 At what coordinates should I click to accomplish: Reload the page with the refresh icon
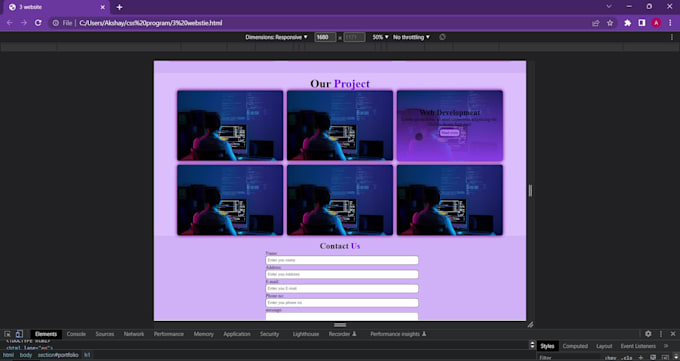click(38, 23)
